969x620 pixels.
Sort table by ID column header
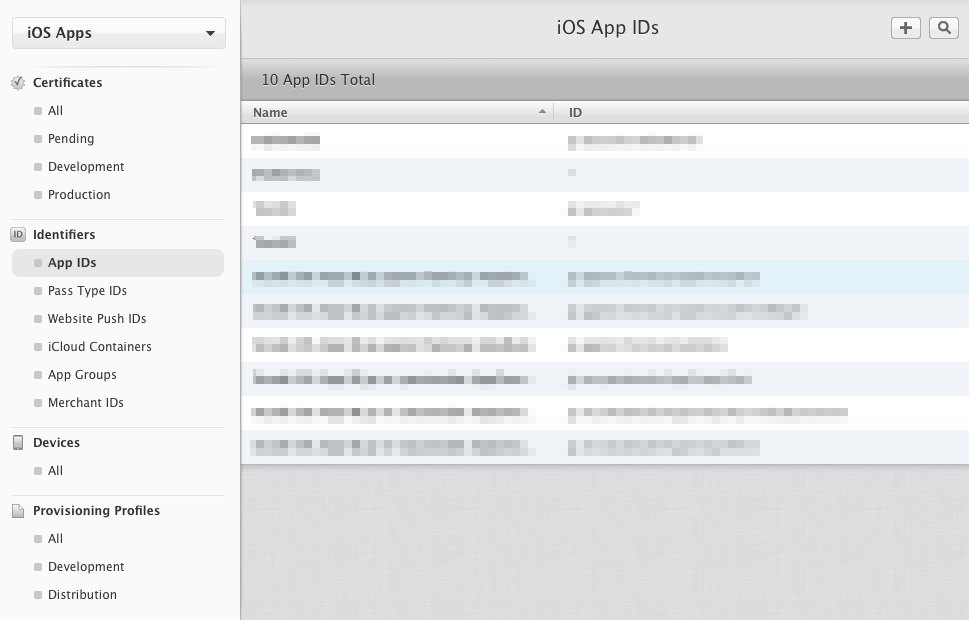click(x=761, y=113)
